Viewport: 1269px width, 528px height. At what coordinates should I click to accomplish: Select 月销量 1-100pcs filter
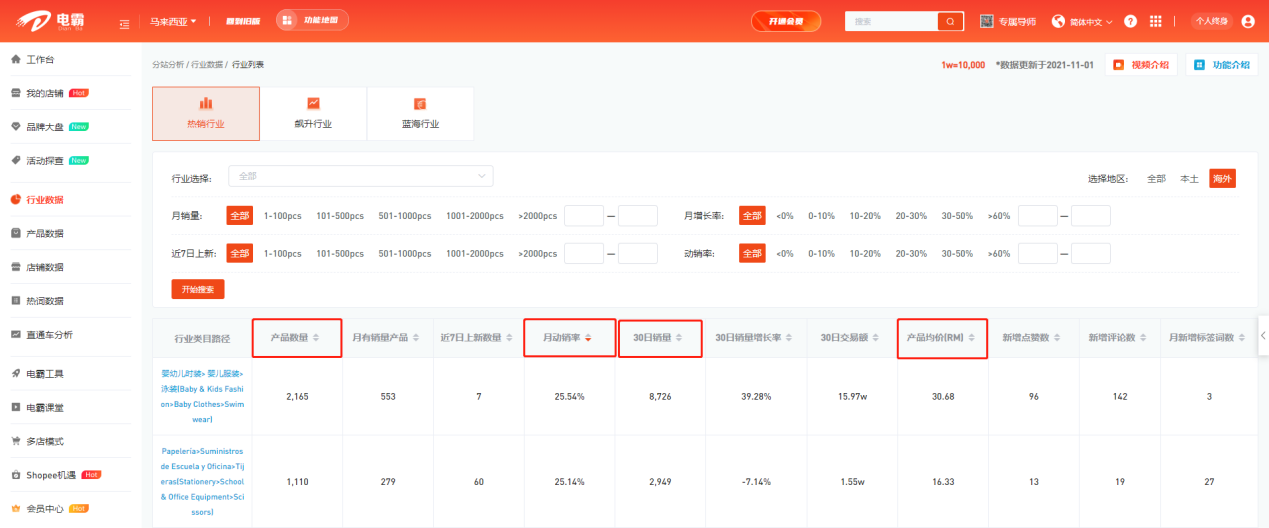coord(282,215)
